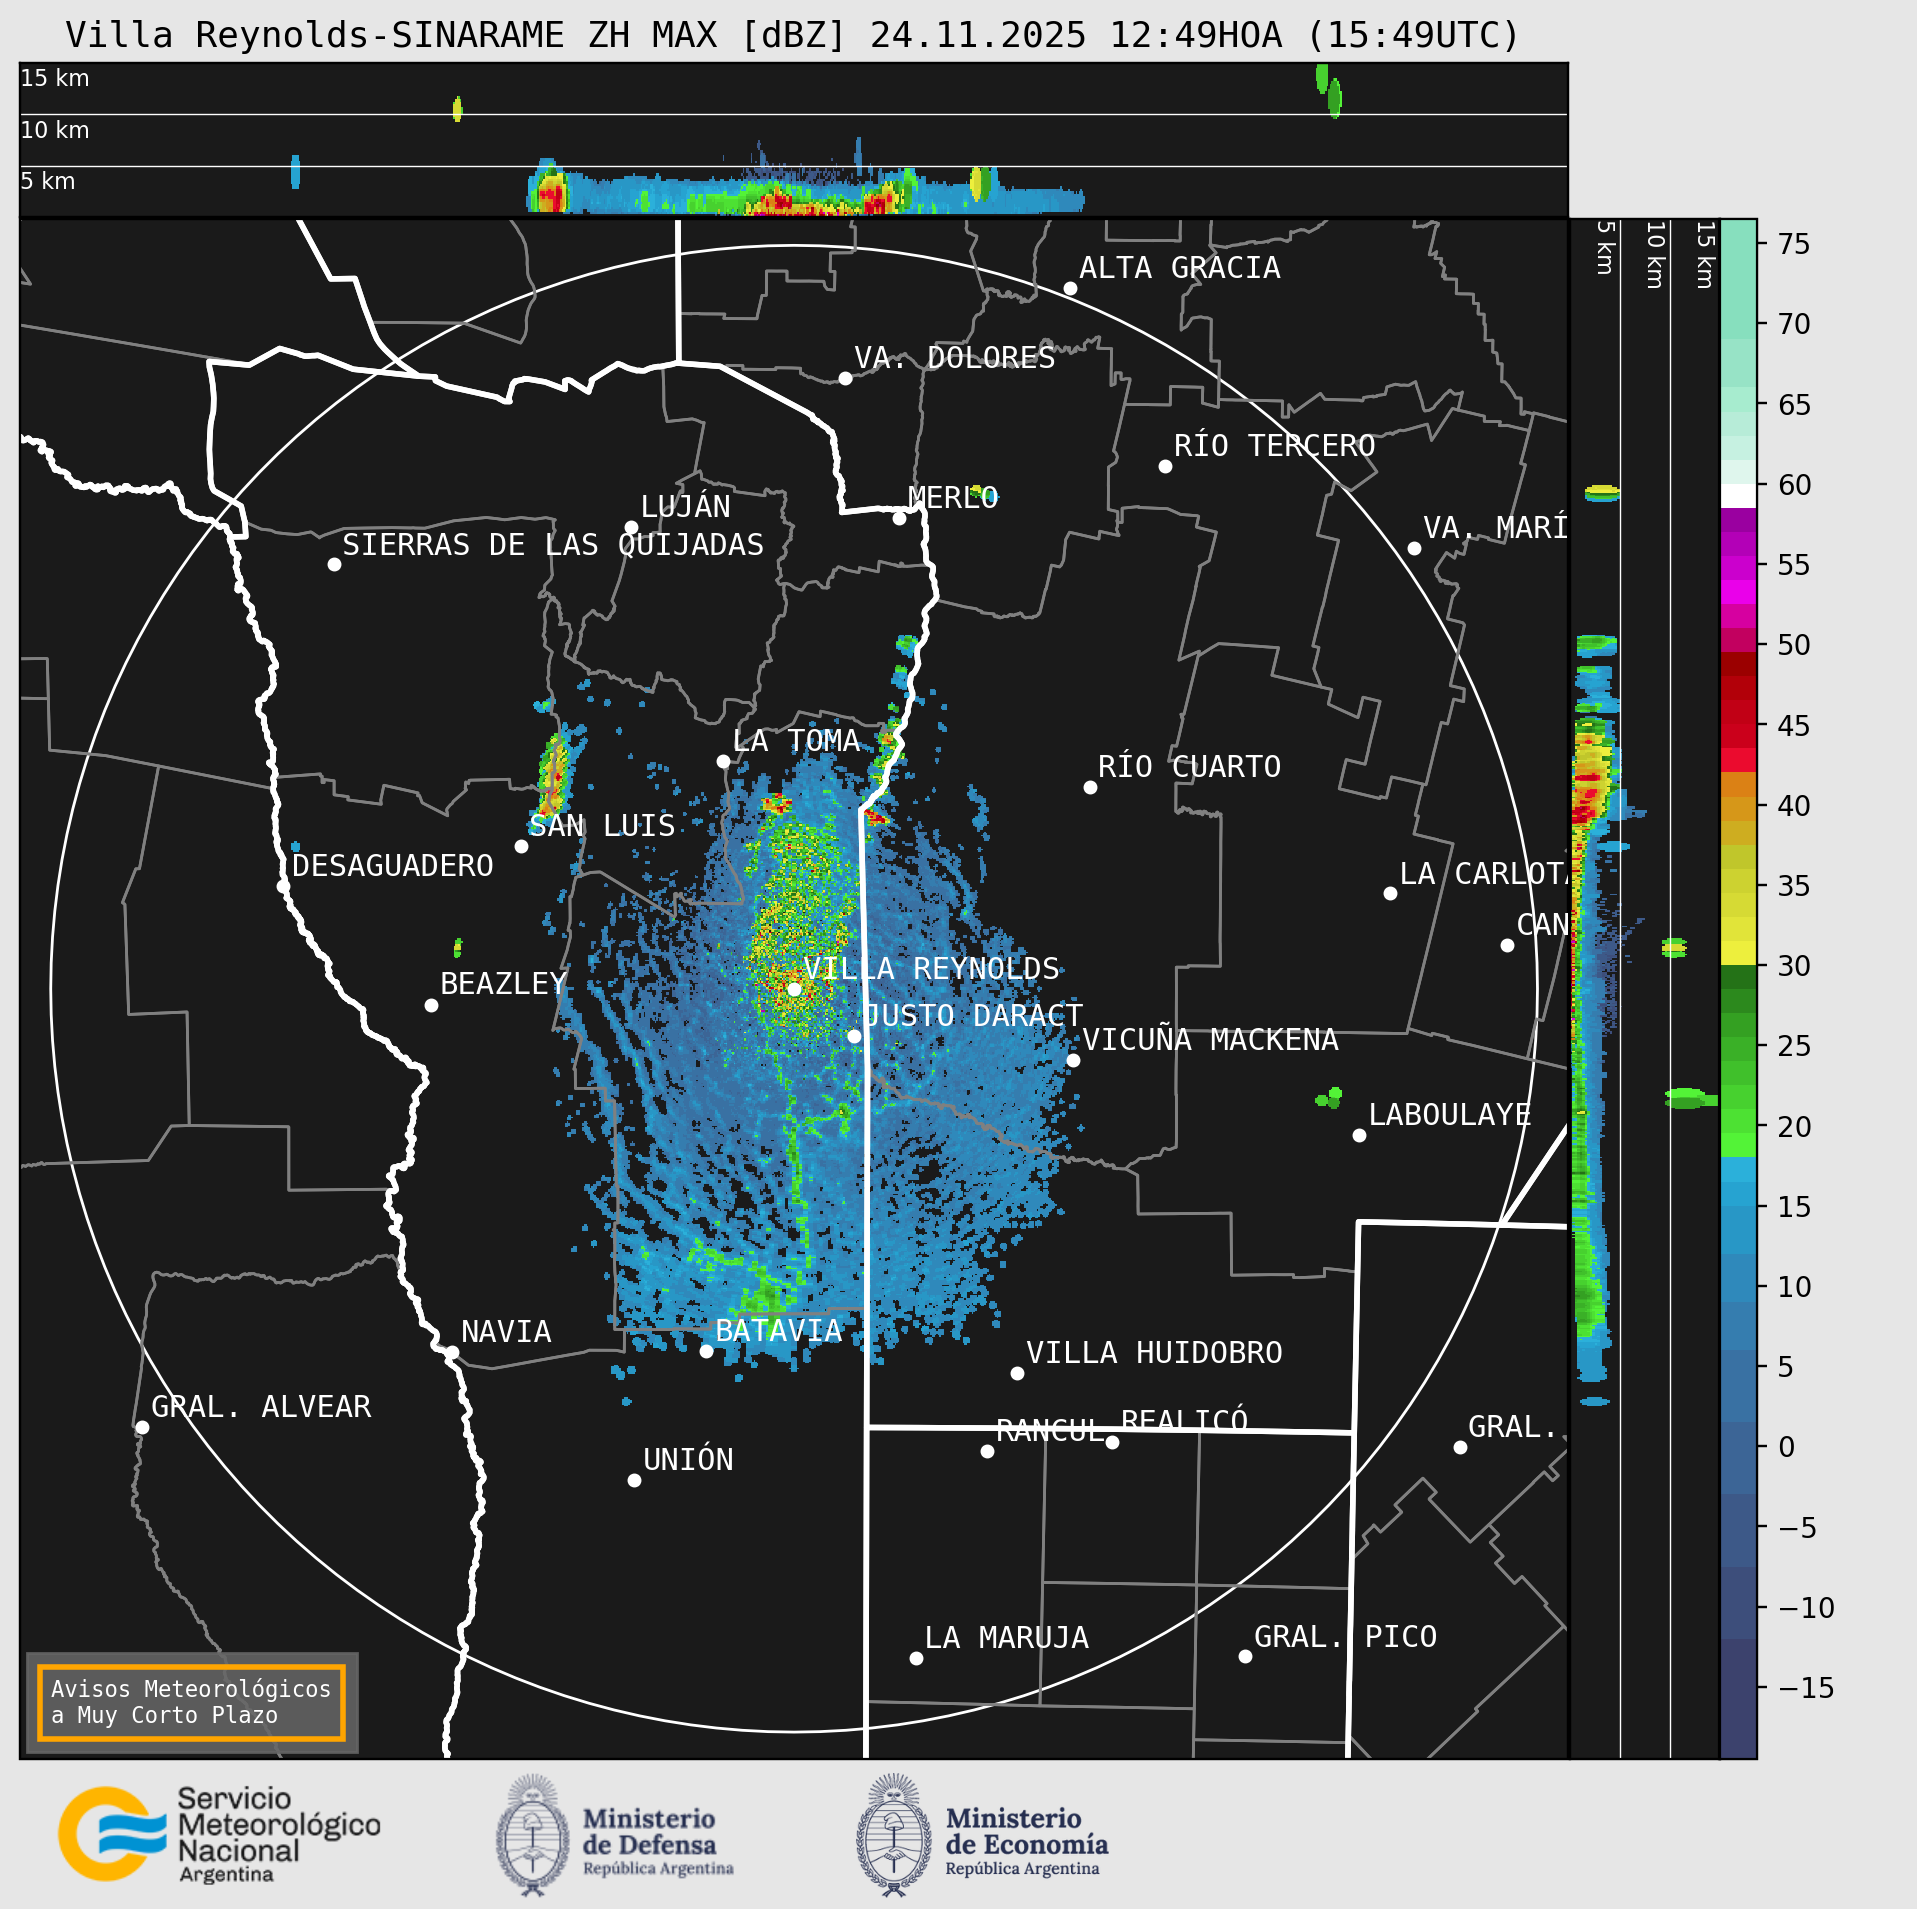Click the RANCUL city label
Screen dimensions: 1917x1909
click(x=1051, y=1430)
